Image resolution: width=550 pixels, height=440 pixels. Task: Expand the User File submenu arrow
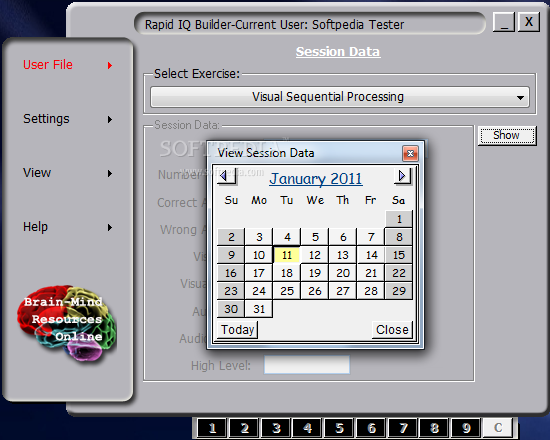point(110,65)
